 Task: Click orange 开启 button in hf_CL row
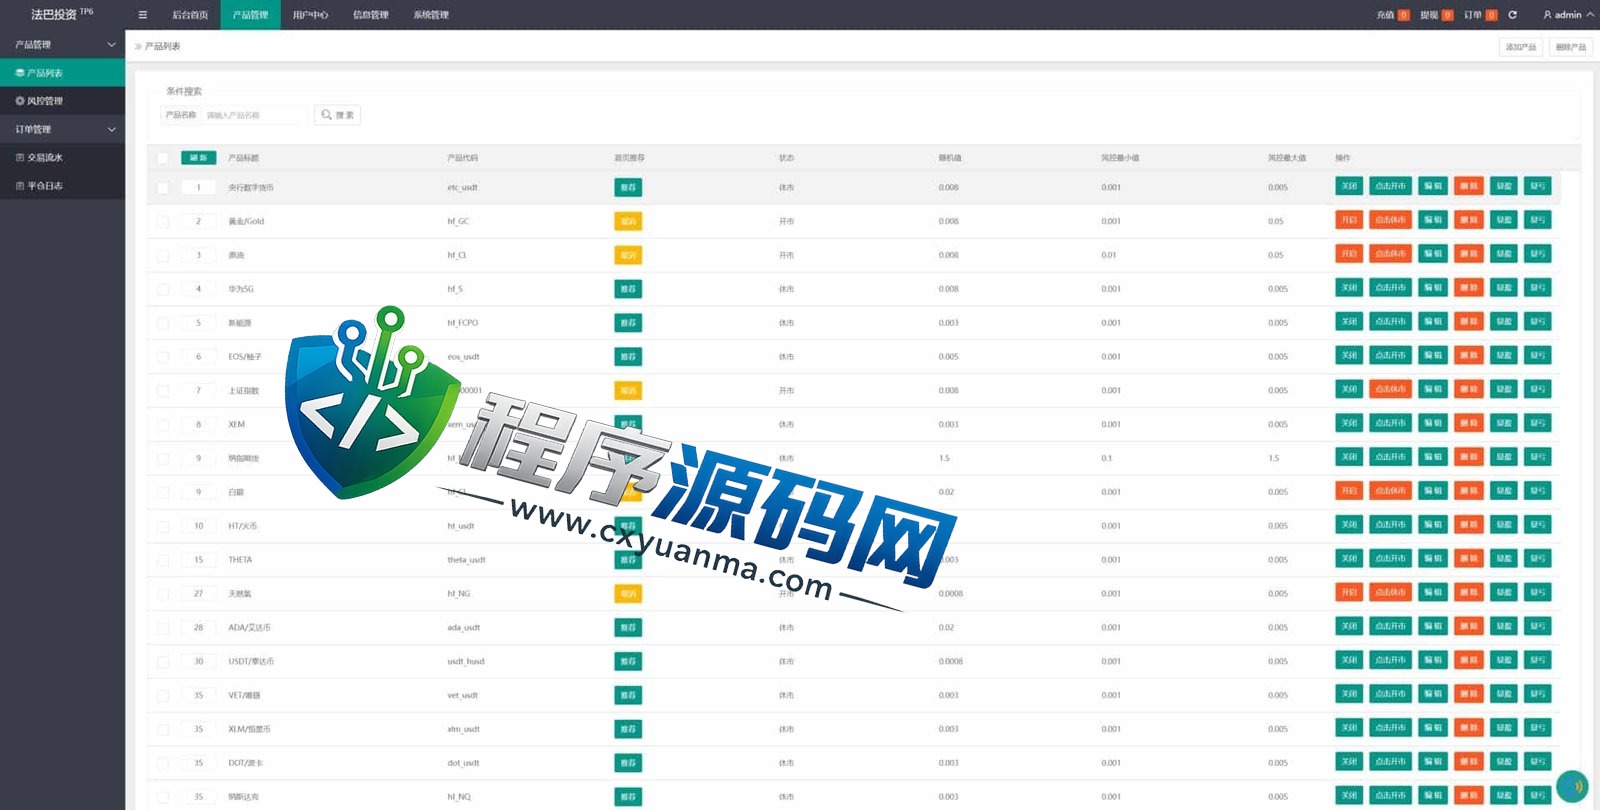(1349, 254)
